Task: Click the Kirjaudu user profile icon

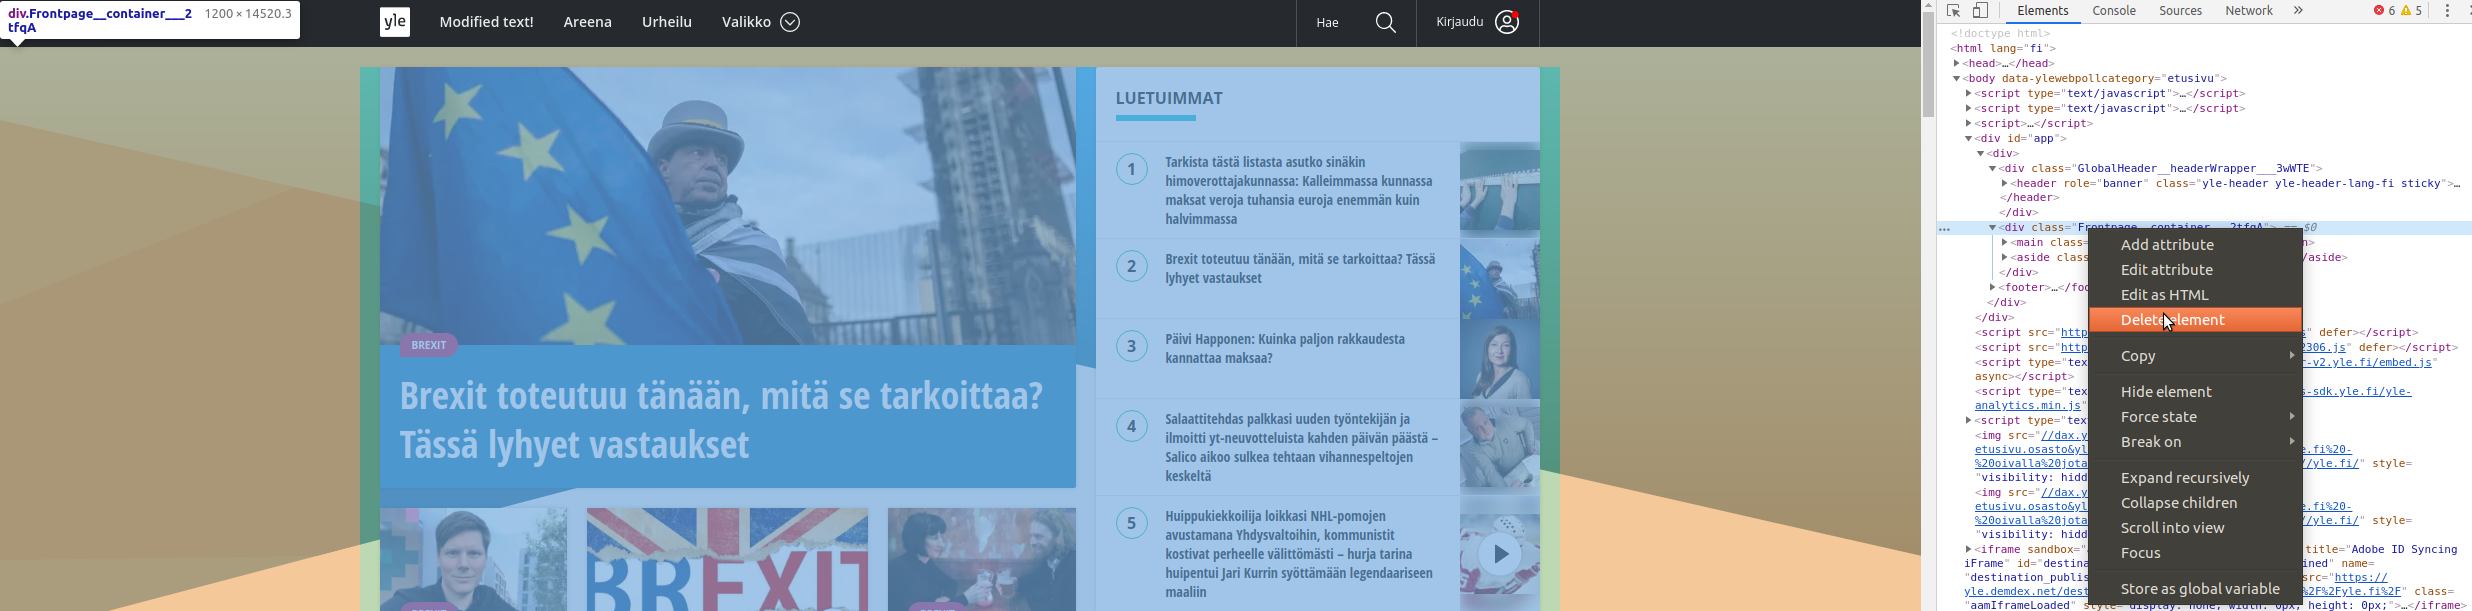Action: pyautogui.click(x=1507, y=22)
